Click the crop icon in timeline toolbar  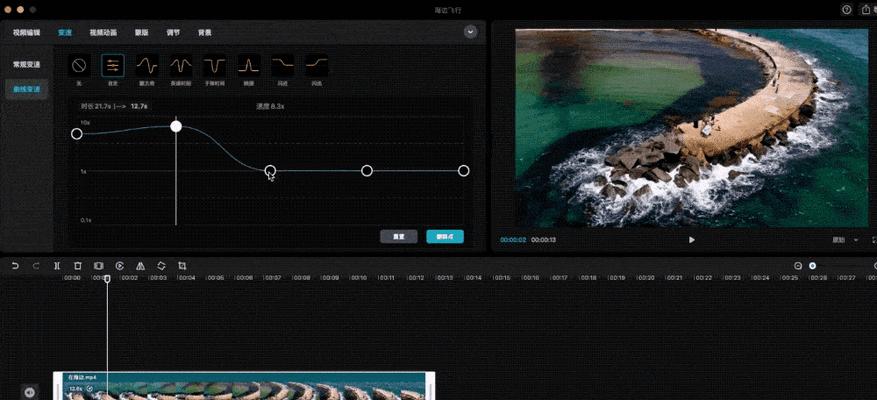point(182,266)
